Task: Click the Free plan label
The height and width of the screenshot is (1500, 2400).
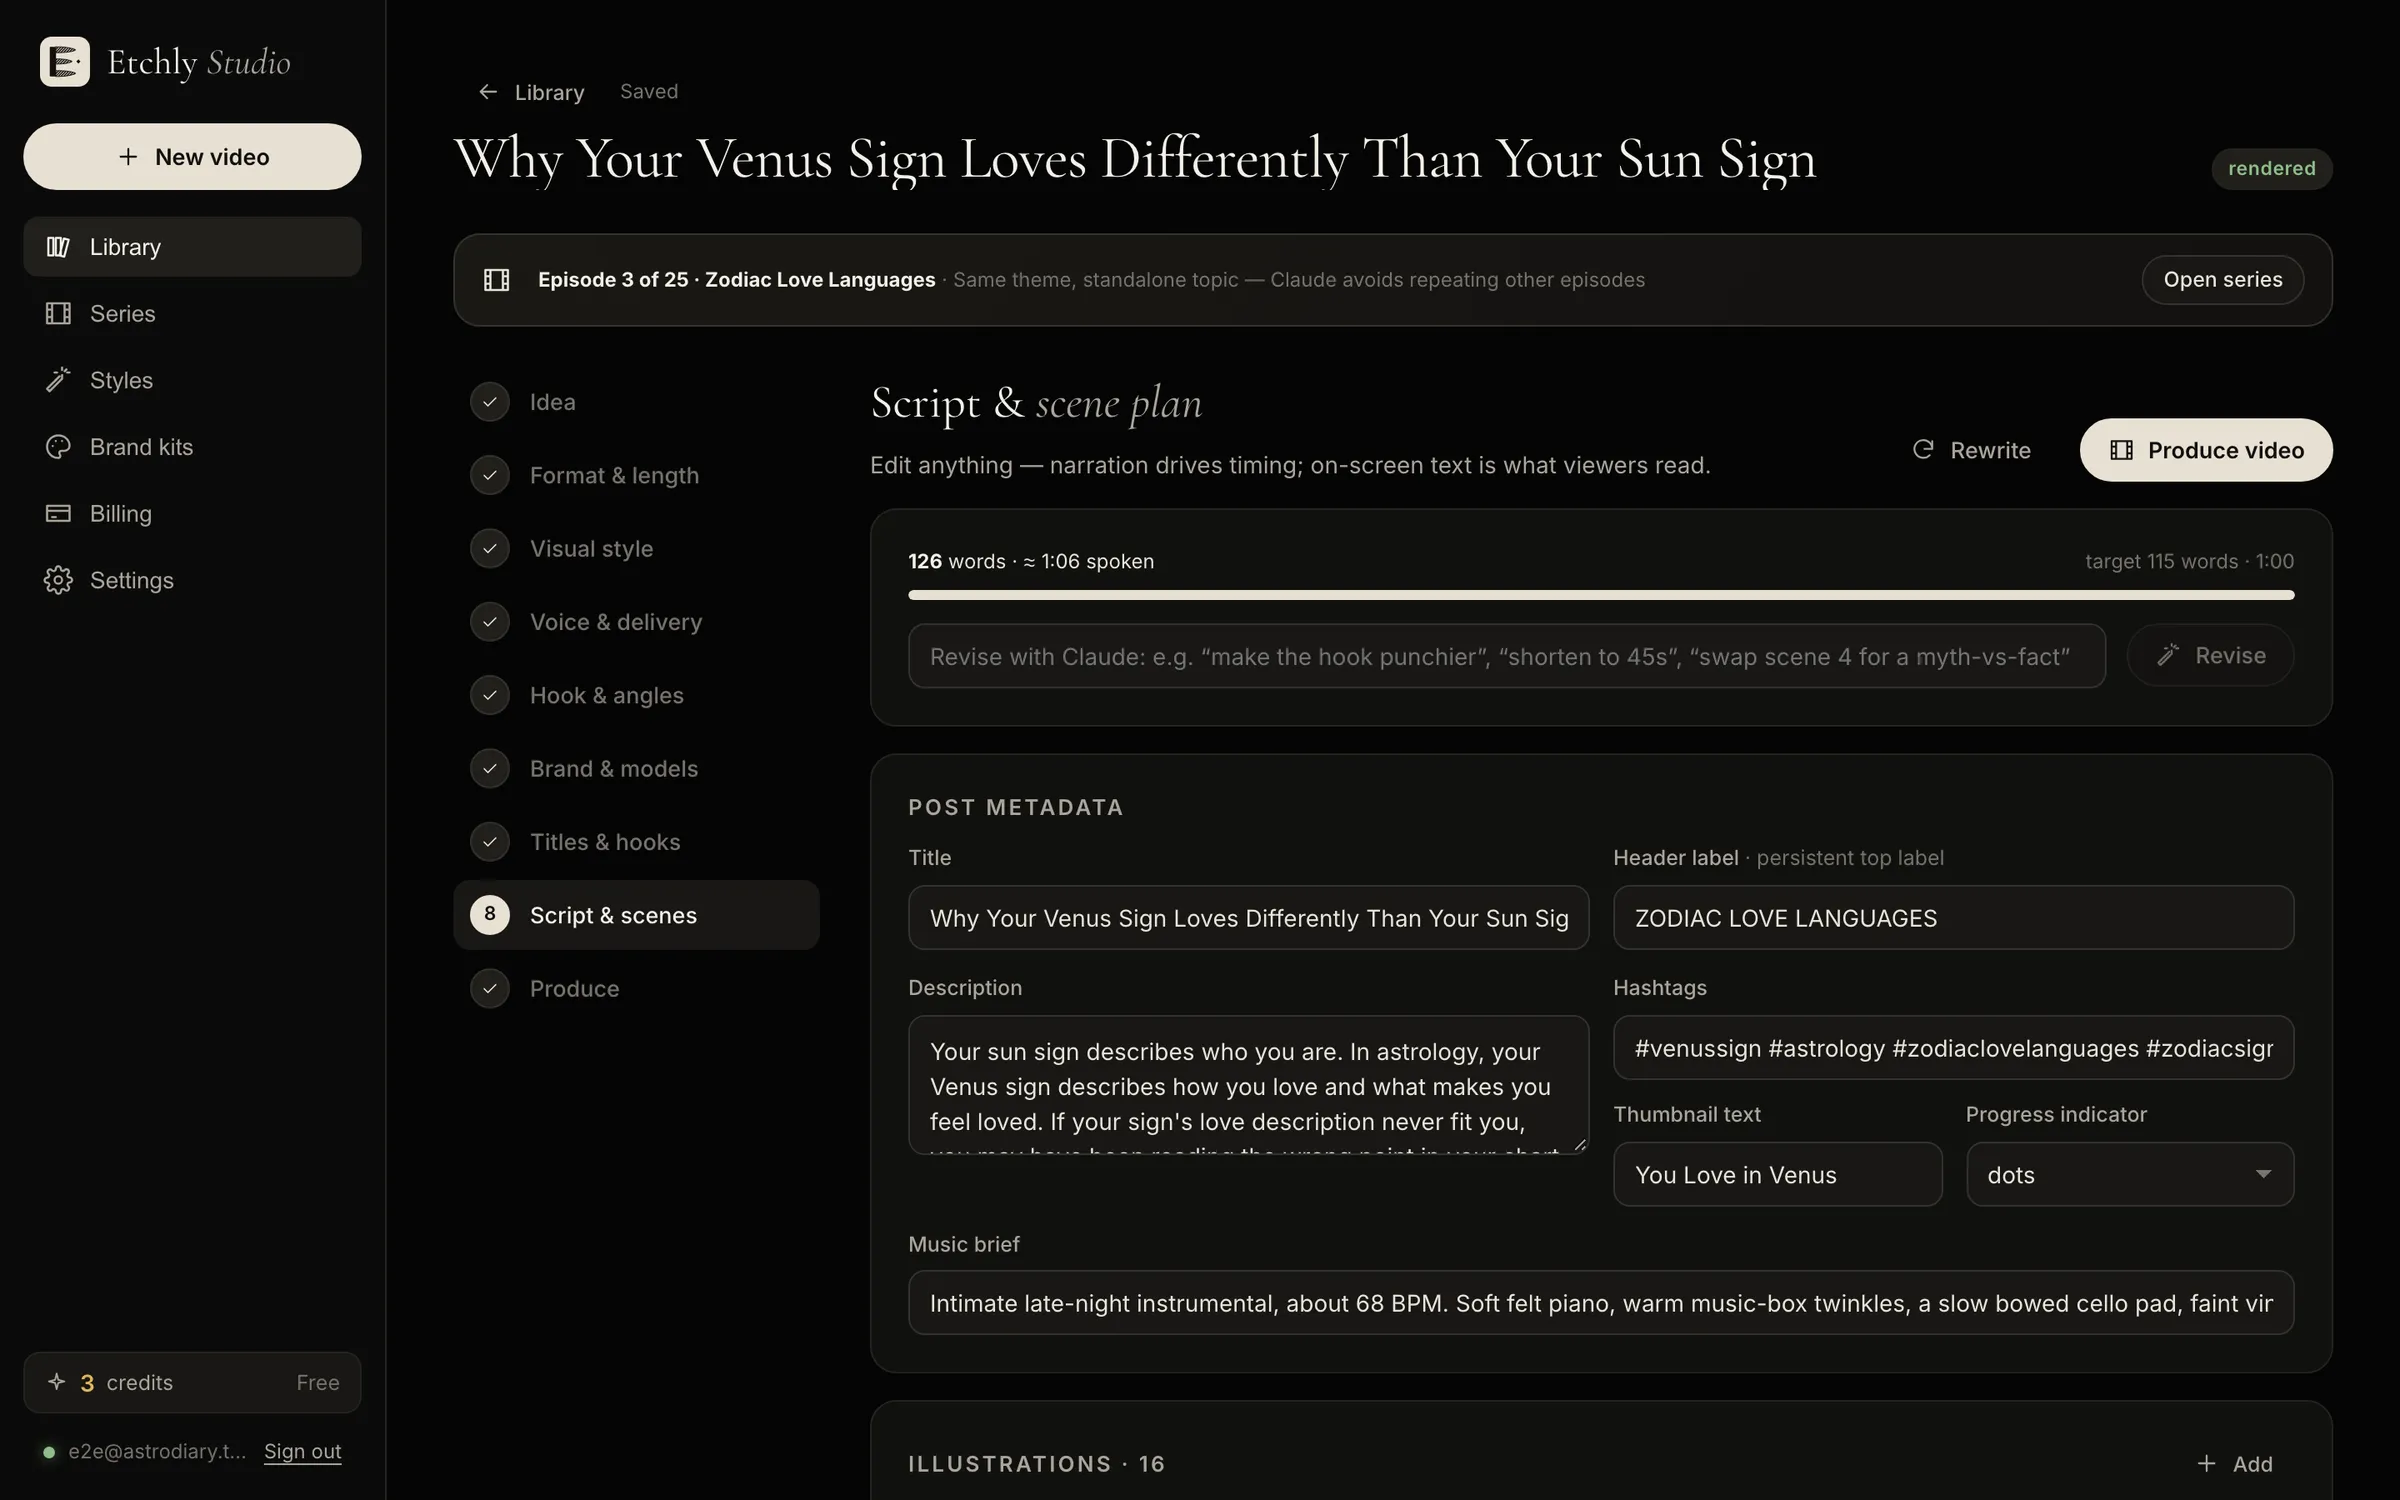Action: (x=318, y=1383)
